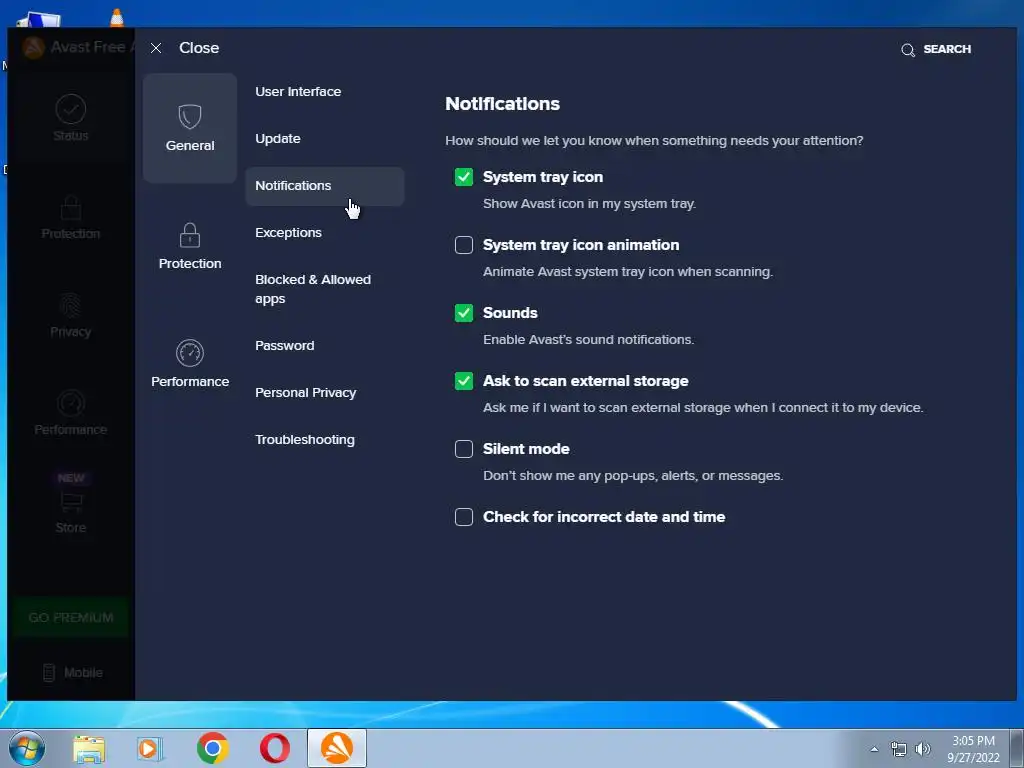The image size is (1024, 768).
Task: Click the 'Show Avast icon in my system tray.' text
Action: click(589, 204)
